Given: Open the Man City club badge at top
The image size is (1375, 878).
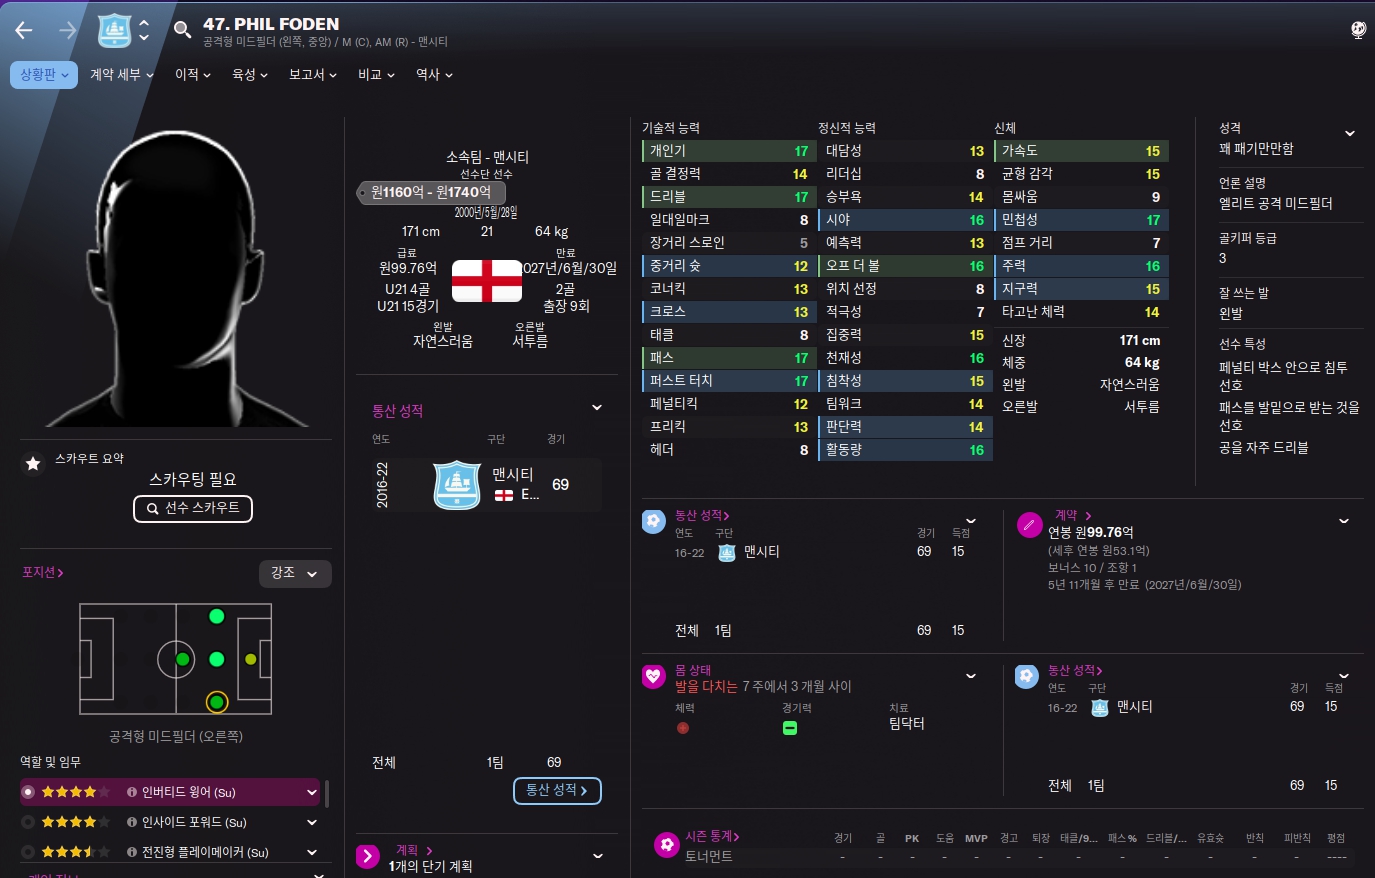Looking at the screenshot, I should [x=115, y=31].
